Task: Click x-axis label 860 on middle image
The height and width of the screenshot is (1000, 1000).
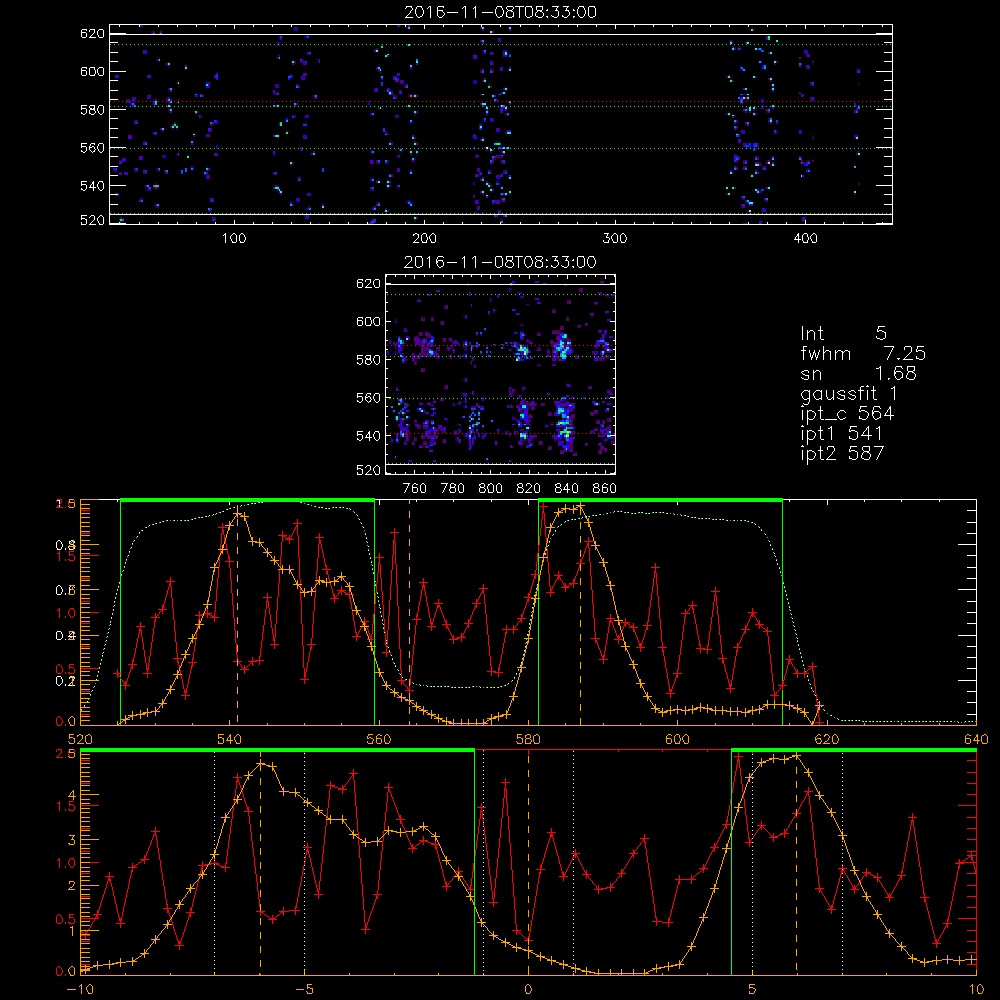Action: coord(605,489)
